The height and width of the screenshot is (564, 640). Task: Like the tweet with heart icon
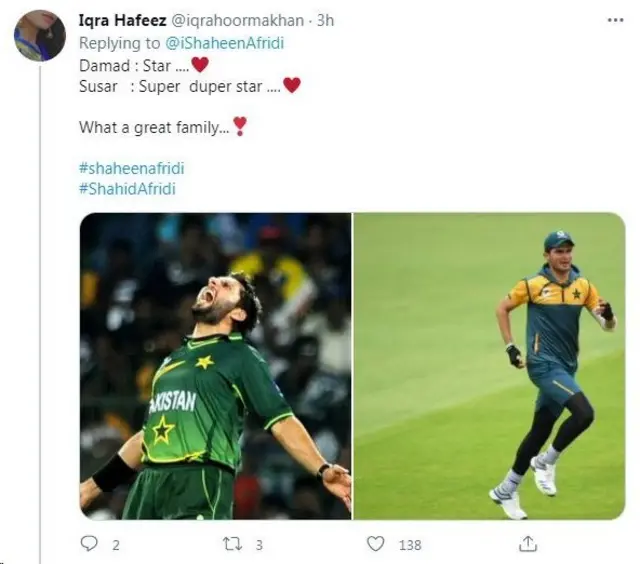click(375, 543)
